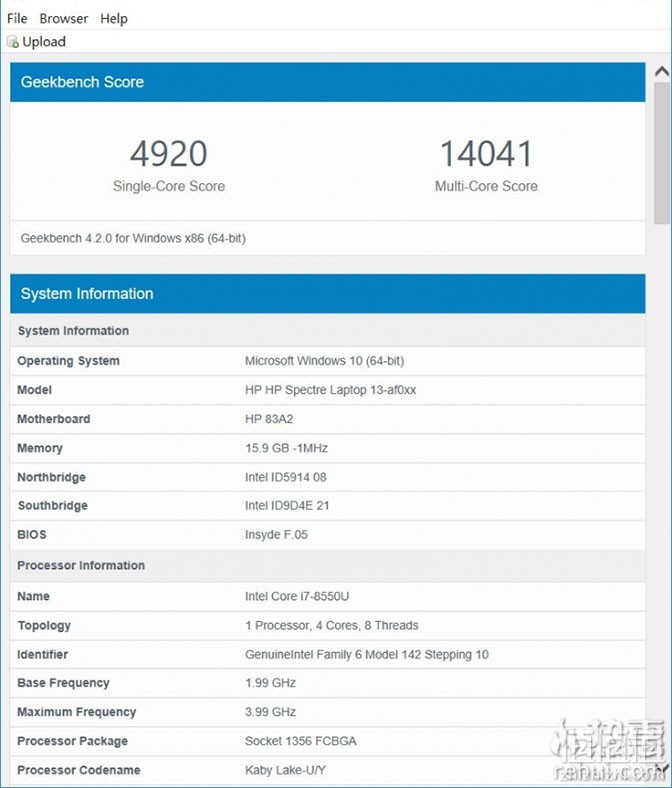The height and width of the screenshot is (788, 672).
Task: Select Socket 1356 FCBGA value
Action: coord(301,741)
